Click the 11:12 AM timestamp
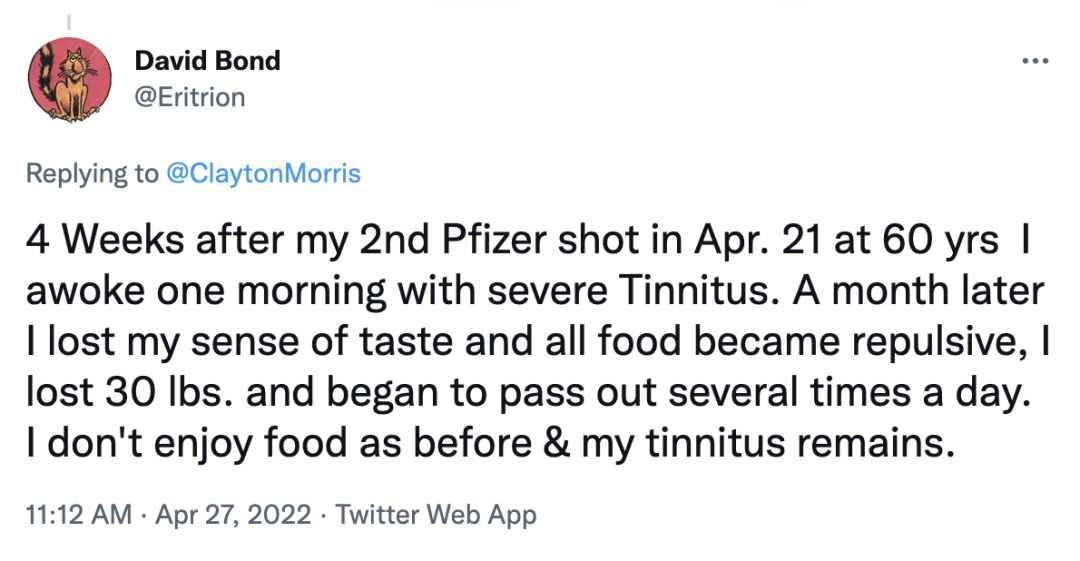Image resolution: width=1080 pixels, height=561 pixels. [x=78, y=515]
